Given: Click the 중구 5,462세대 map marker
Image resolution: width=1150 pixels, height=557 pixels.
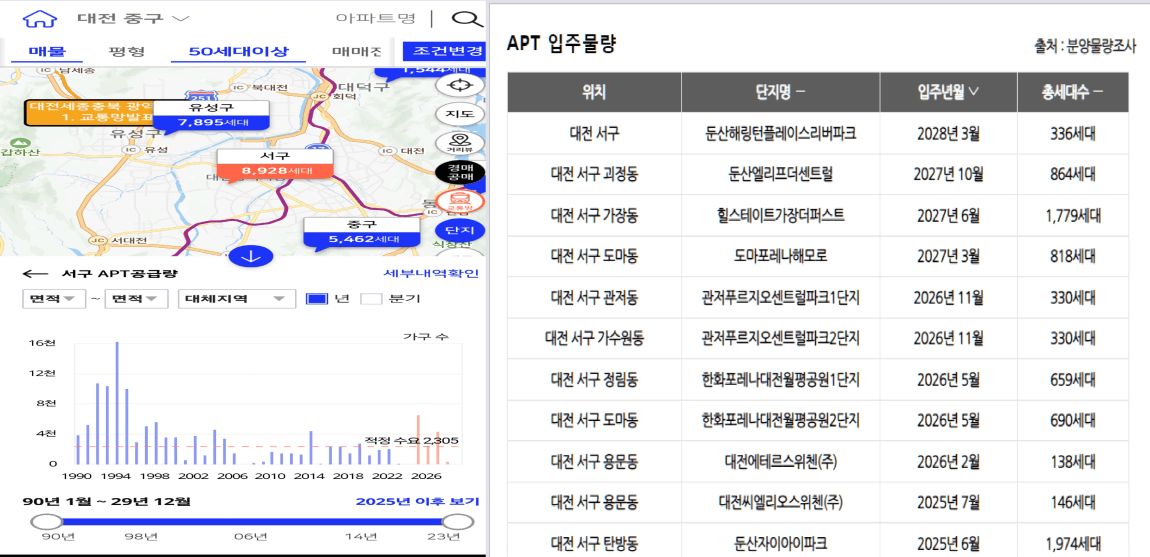Looking at the screenshot, I should 362,233.
